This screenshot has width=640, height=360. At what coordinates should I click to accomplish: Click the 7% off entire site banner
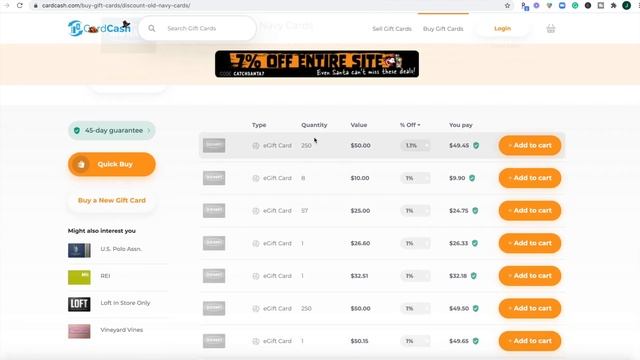pyautogui.click(x=317, y=64)
